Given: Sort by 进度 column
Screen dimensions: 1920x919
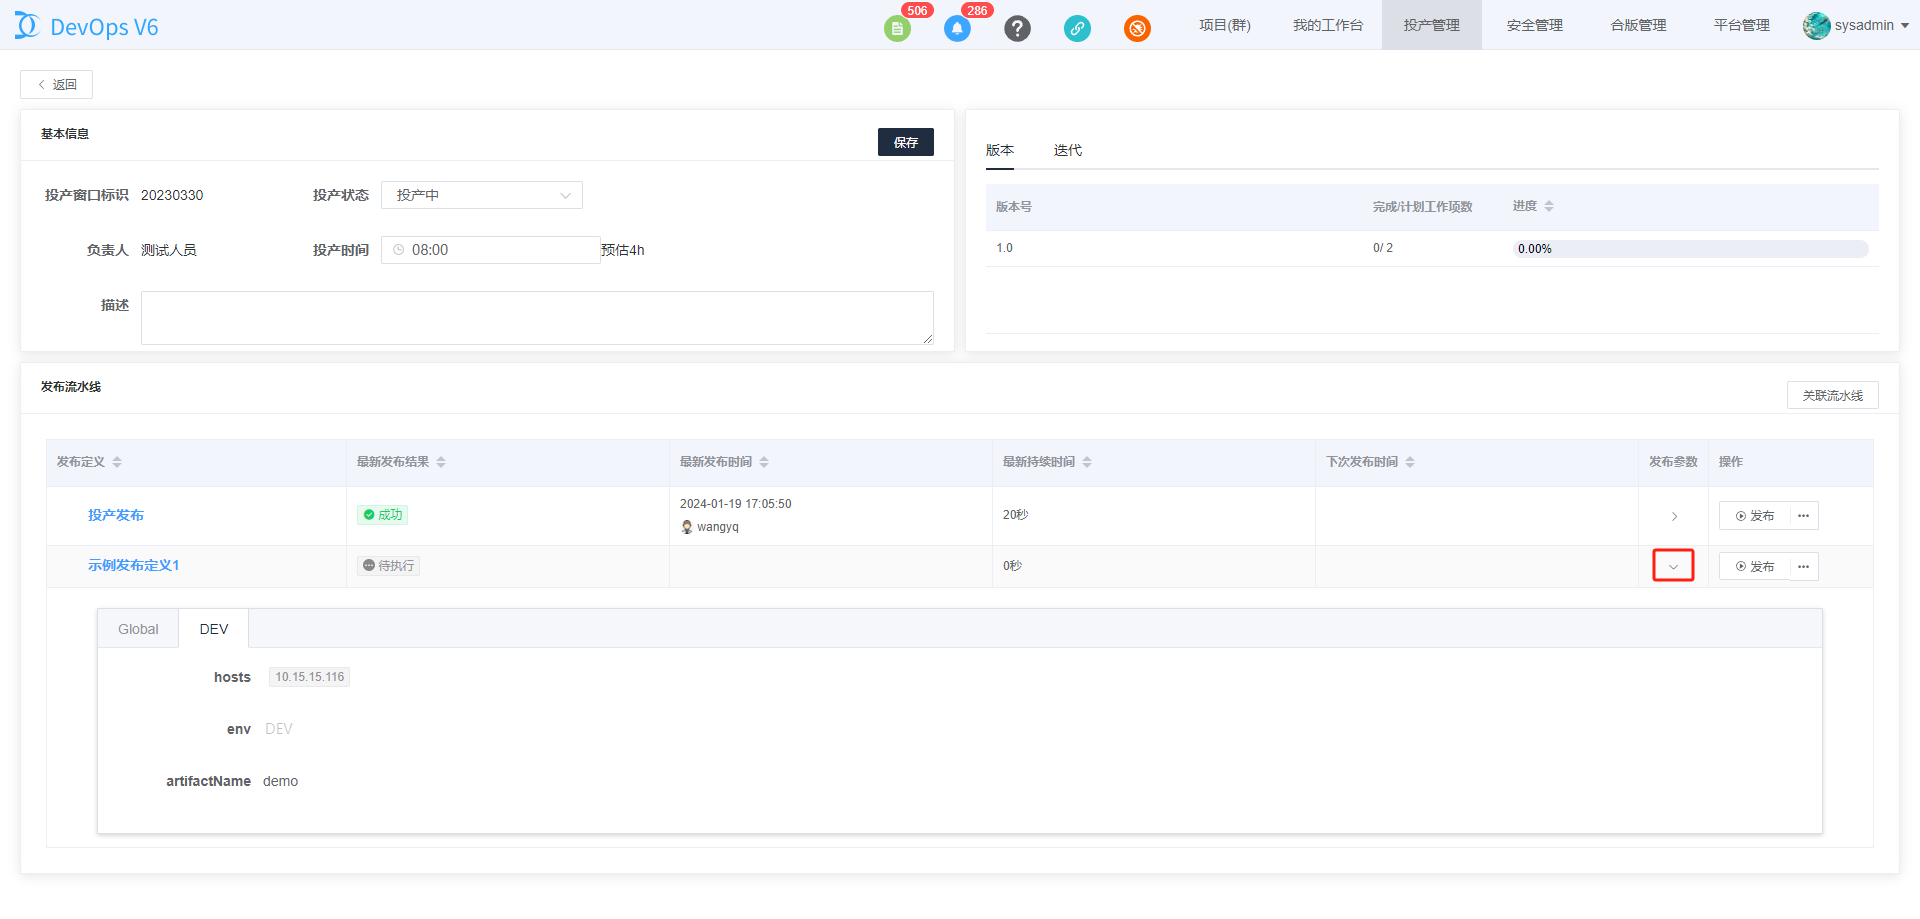Looking at the screenshot, I should pyautogui.click(x=1548, y=206).
